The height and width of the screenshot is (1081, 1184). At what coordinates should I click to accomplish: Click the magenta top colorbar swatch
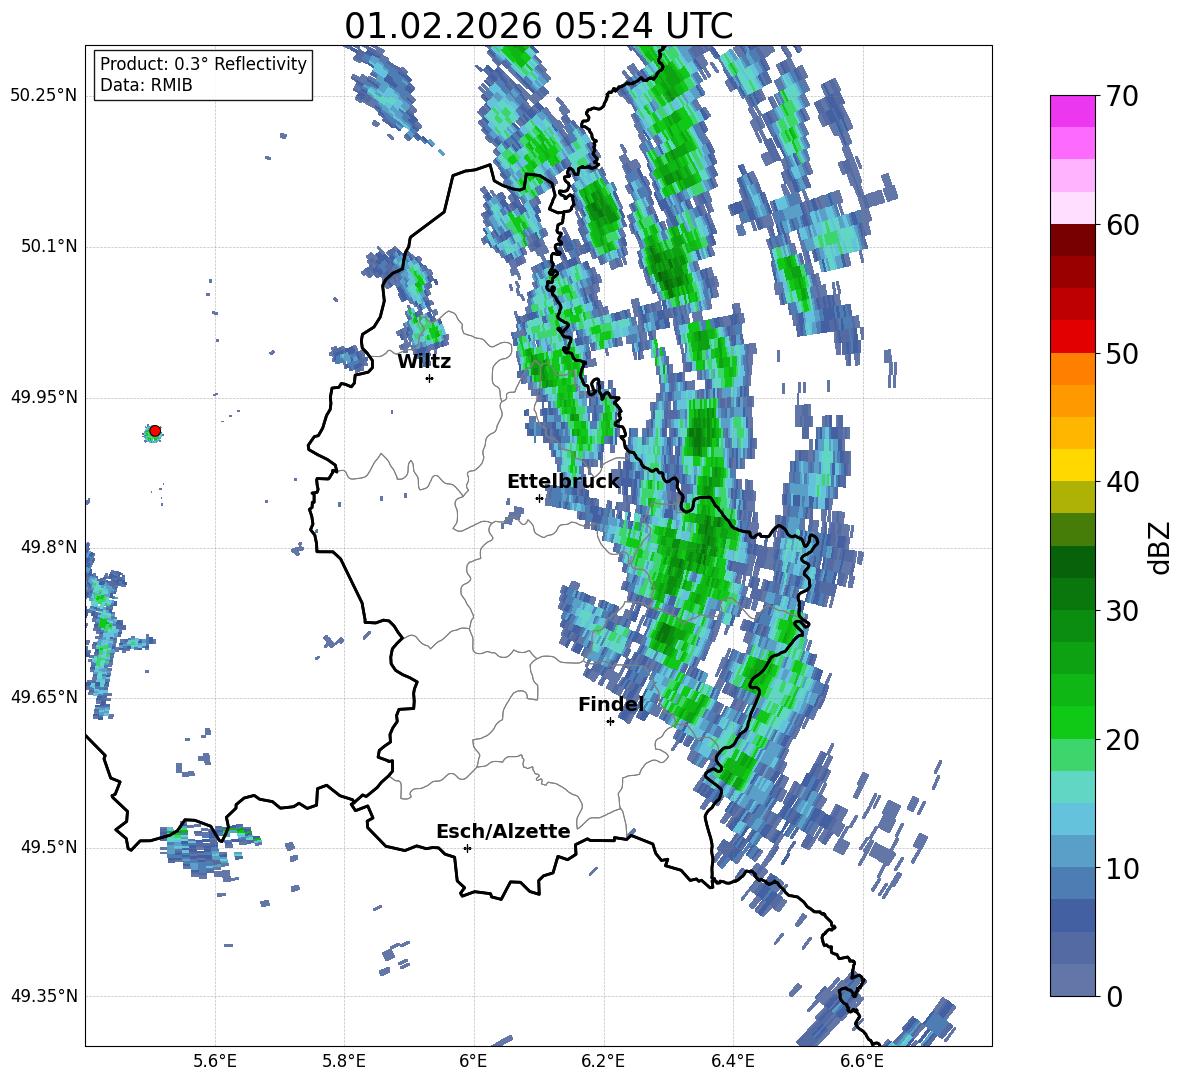(1072, 111)
